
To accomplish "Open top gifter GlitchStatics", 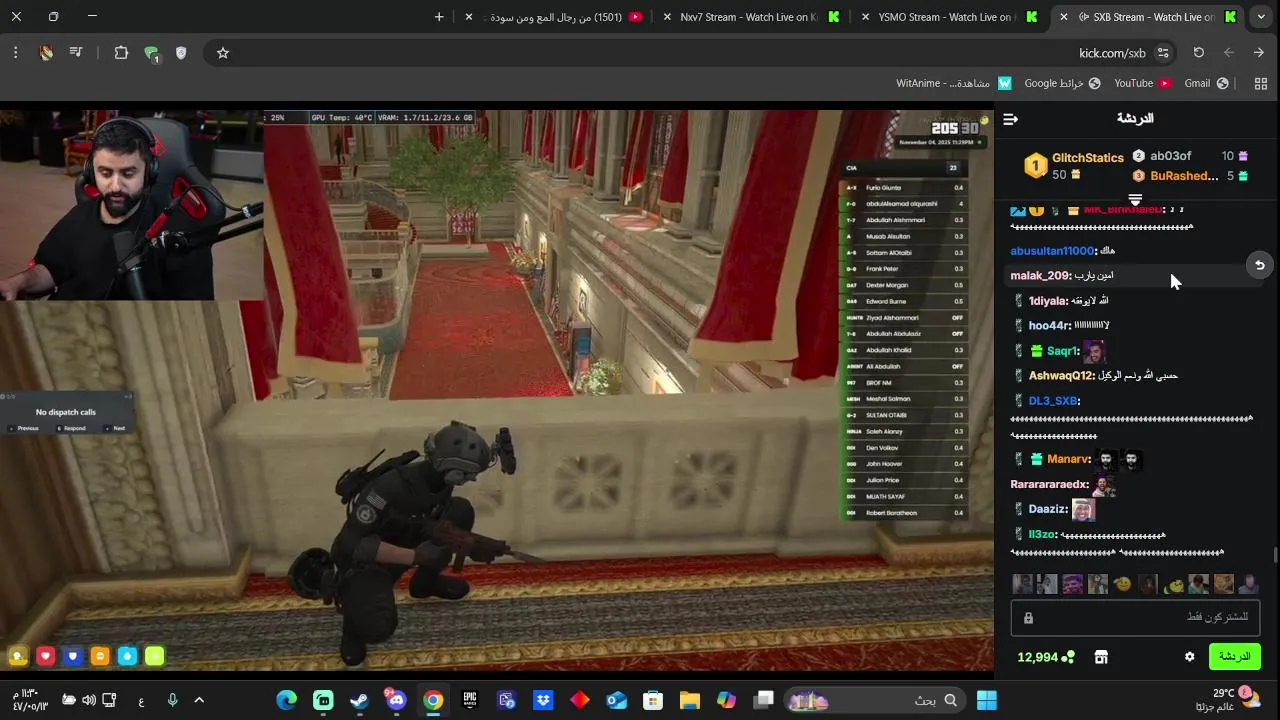I will 1087,158.
